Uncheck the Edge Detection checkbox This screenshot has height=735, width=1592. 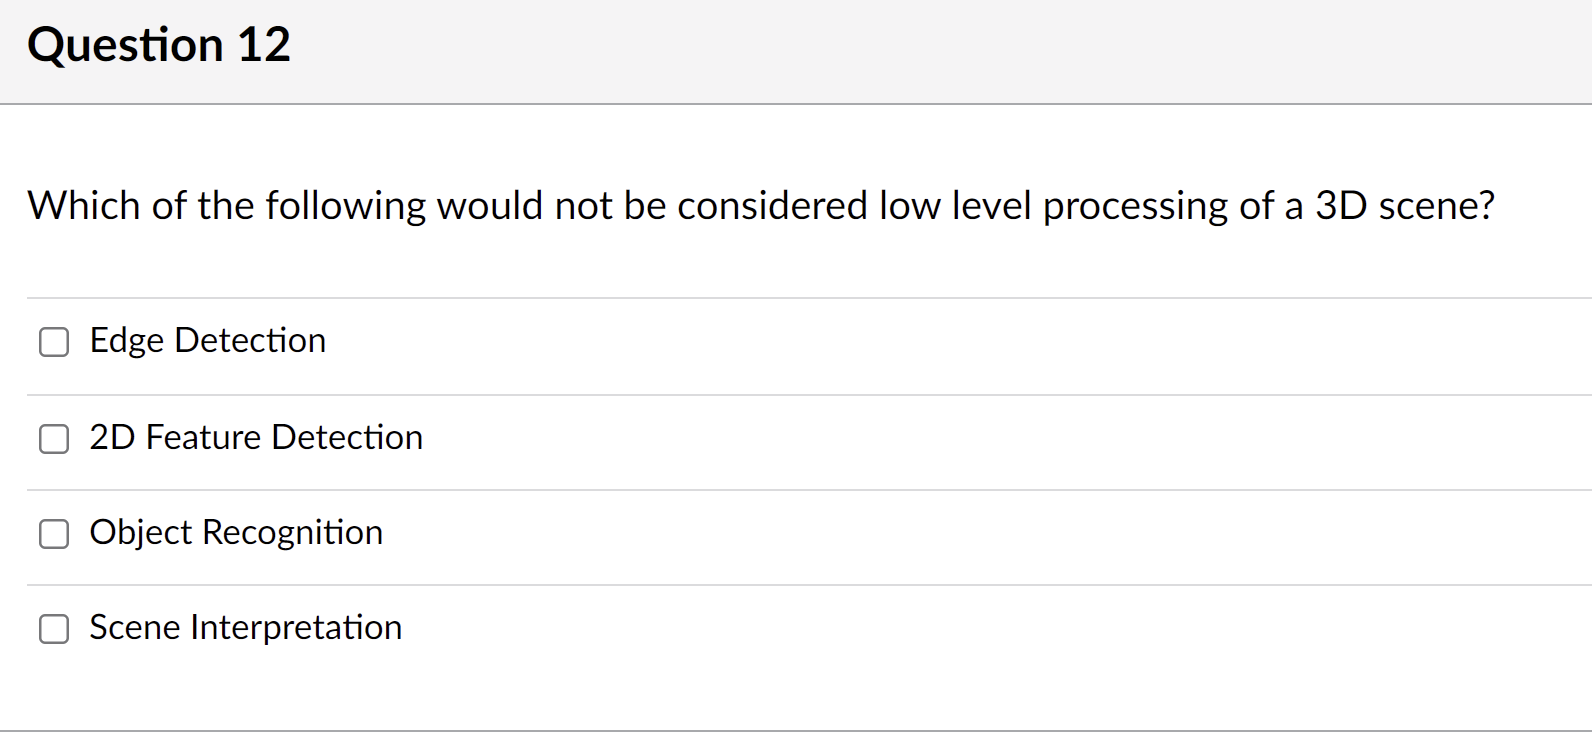(x=54, y=342)
